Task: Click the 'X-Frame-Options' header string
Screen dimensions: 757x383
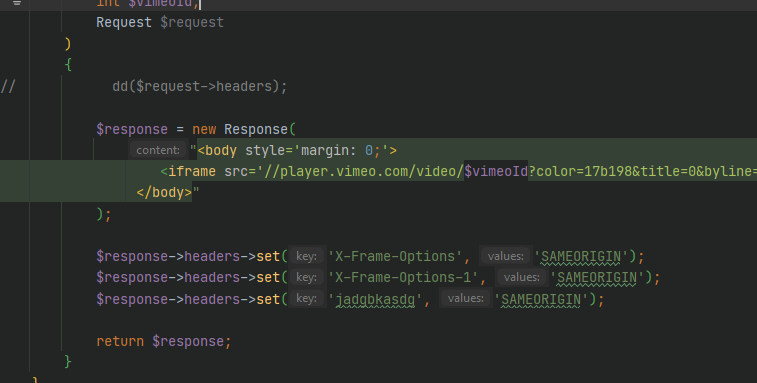Action: click(x=394, y=256)
